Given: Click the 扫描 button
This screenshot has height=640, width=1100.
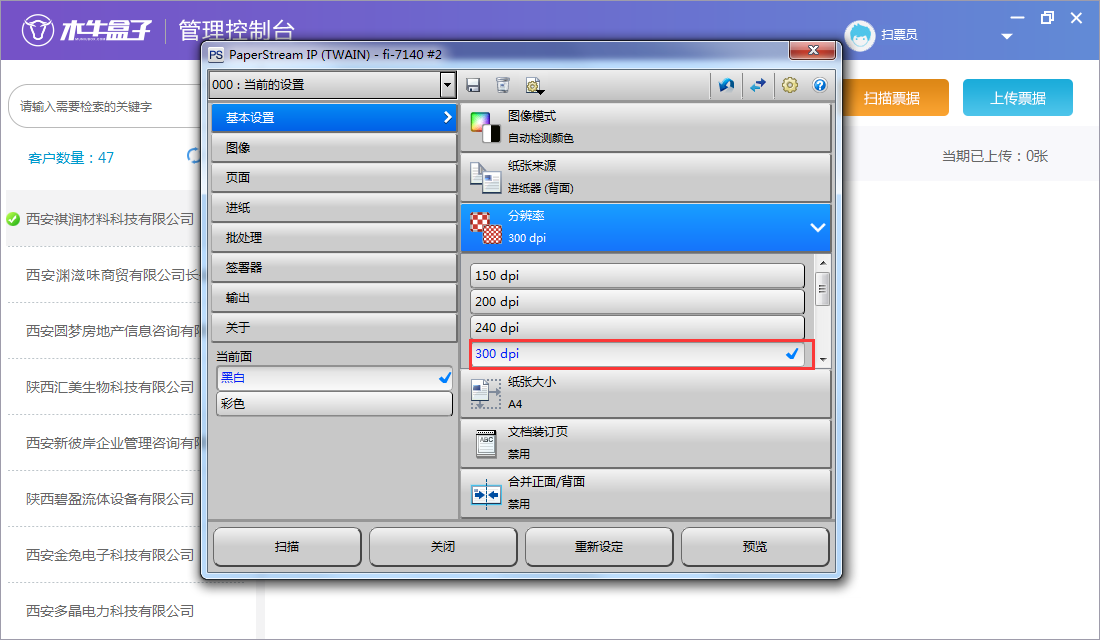Looking at the screenshot, I should (287, 547).
